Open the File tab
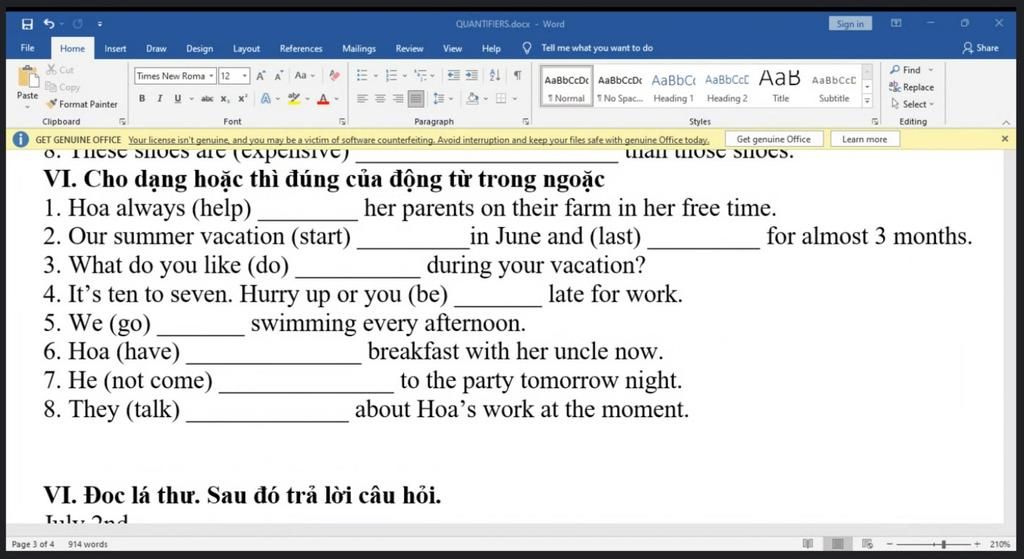1024x559 pixels. (x=27, y=48)
